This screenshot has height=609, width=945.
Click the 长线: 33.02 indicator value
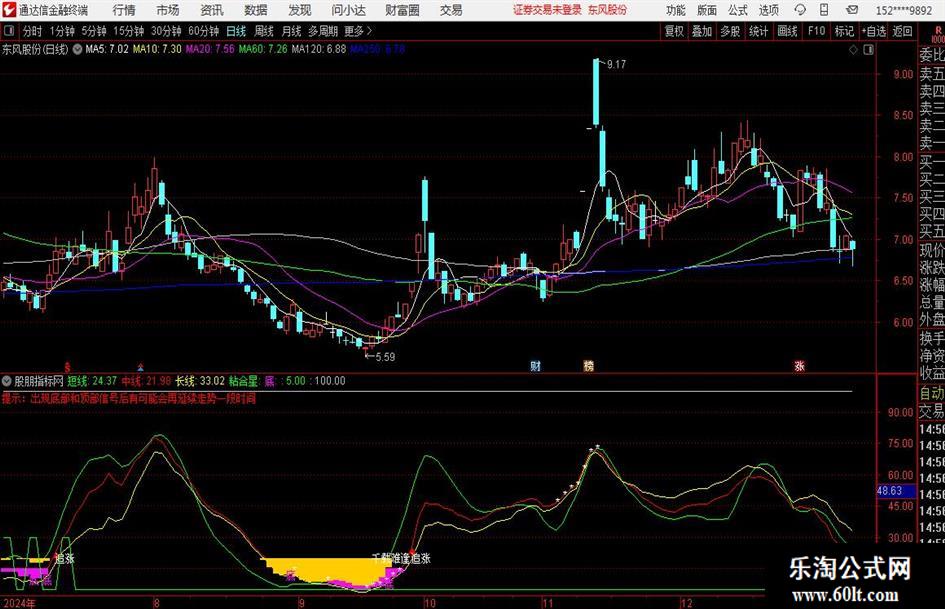(199, 381)
